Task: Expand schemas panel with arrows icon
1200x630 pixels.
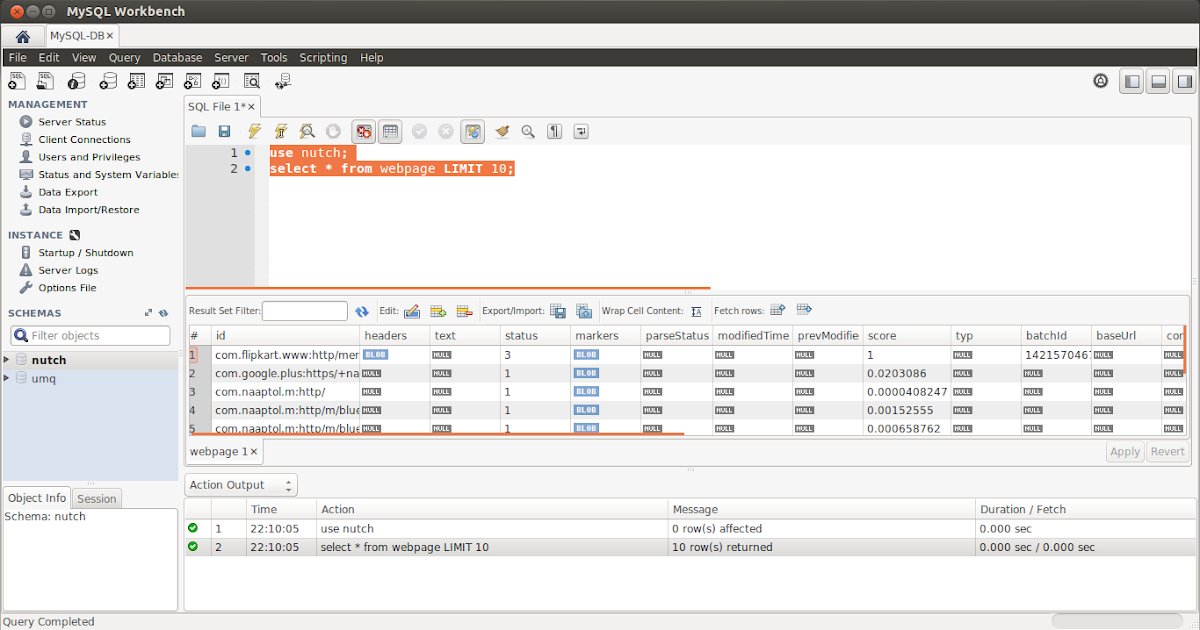Action: coord(149,313)
